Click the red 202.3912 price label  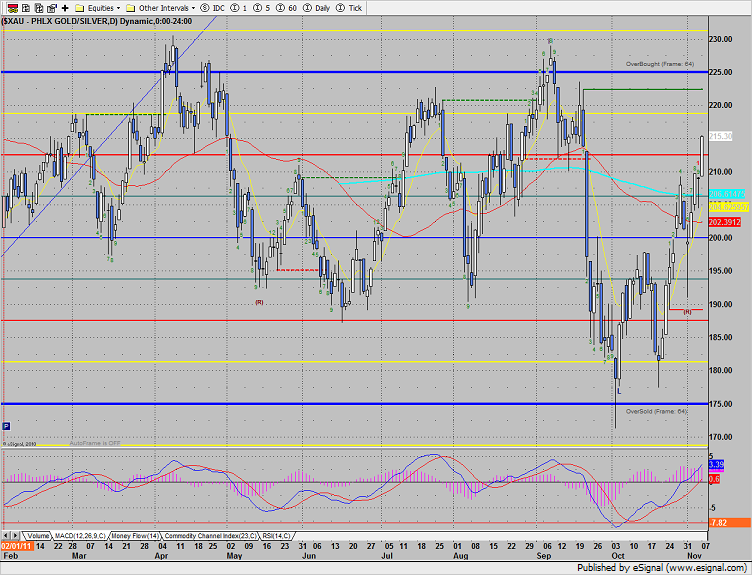click(x=725, y=222)
